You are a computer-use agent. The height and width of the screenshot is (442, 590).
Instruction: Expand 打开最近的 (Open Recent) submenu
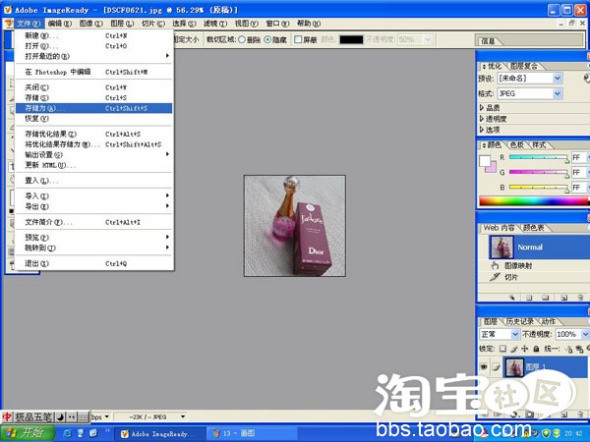click(94, 56)
